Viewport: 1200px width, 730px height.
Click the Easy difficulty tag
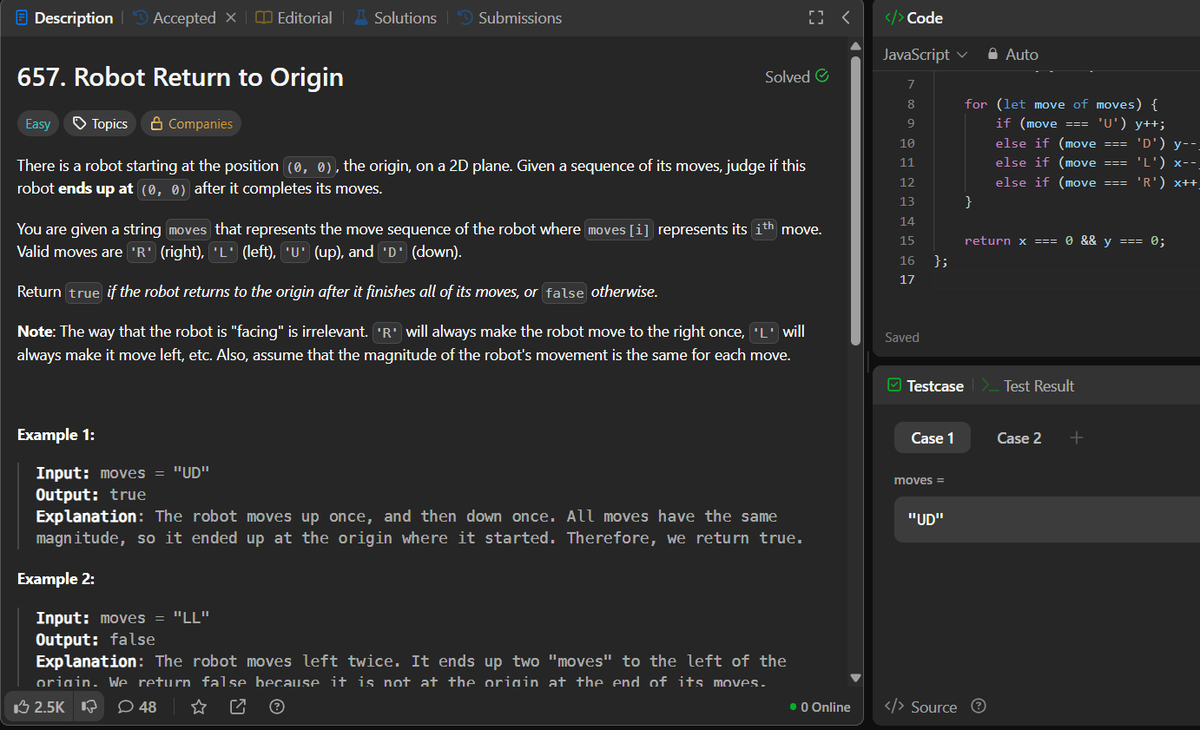coord(38,124)
